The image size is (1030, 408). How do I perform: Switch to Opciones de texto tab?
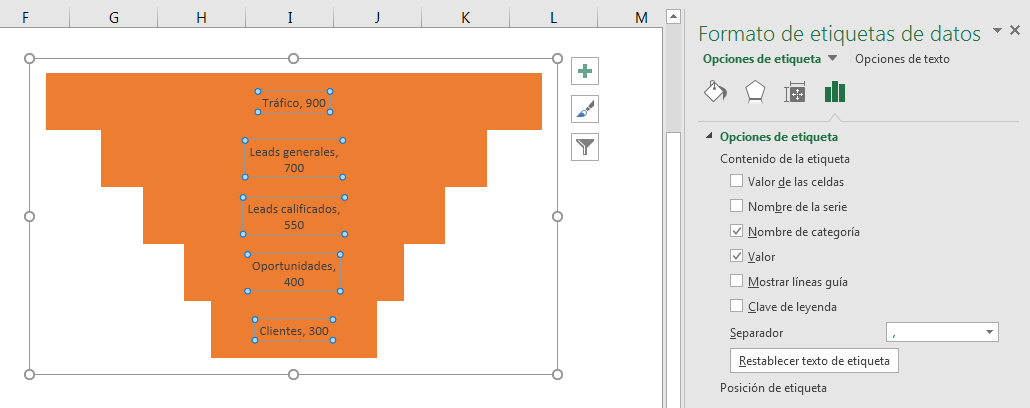pos(902,58)
